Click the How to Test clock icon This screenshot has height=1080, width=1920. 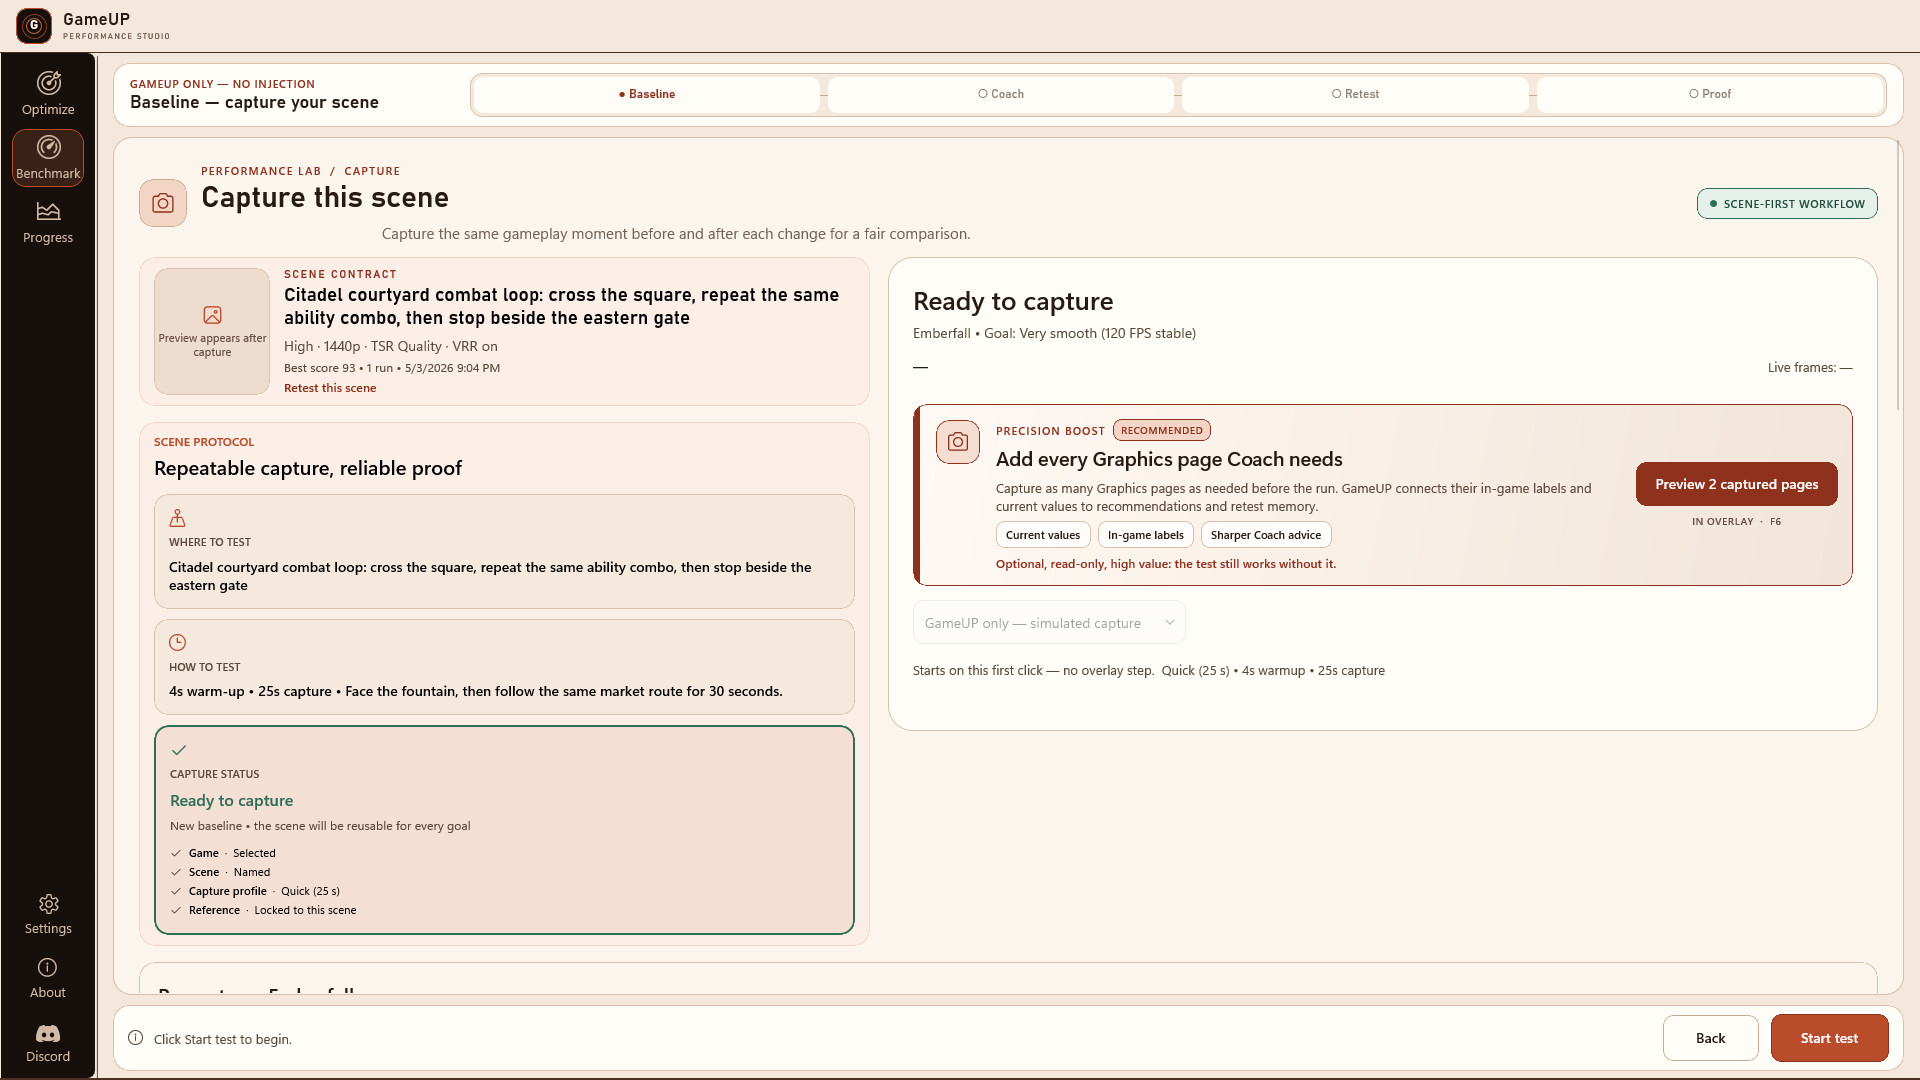point(177,642)
